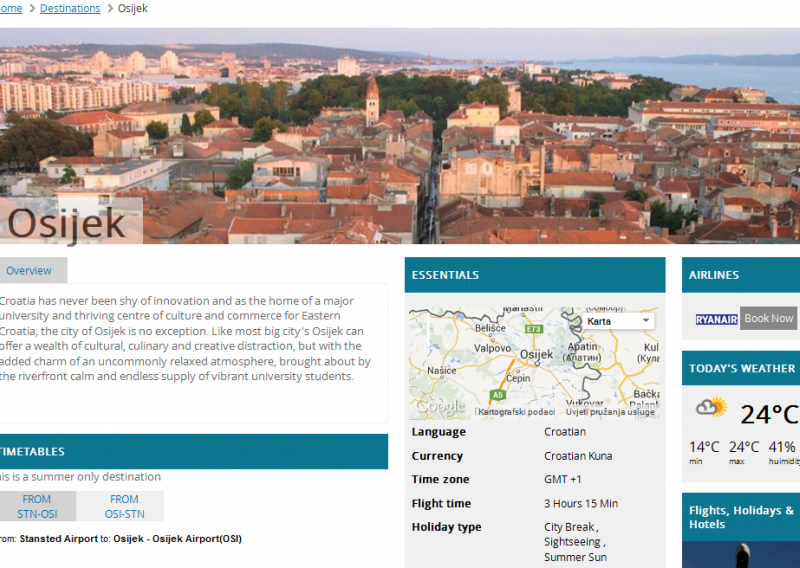Viewport: 800px width, 568px height.
Task: Click the summer only destination note
Action: 80,477
